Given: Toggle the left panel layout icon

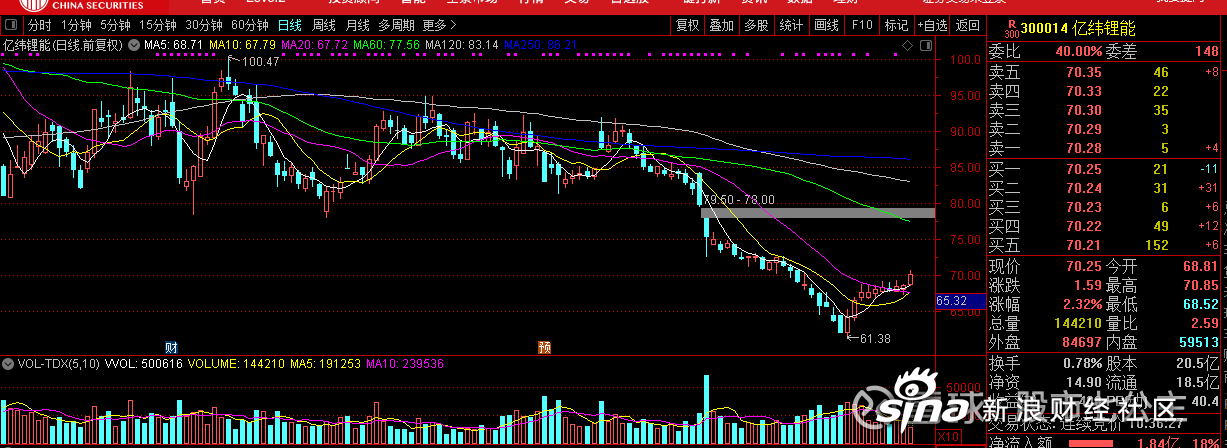Looking at the screenshot, I should (11, 25).
